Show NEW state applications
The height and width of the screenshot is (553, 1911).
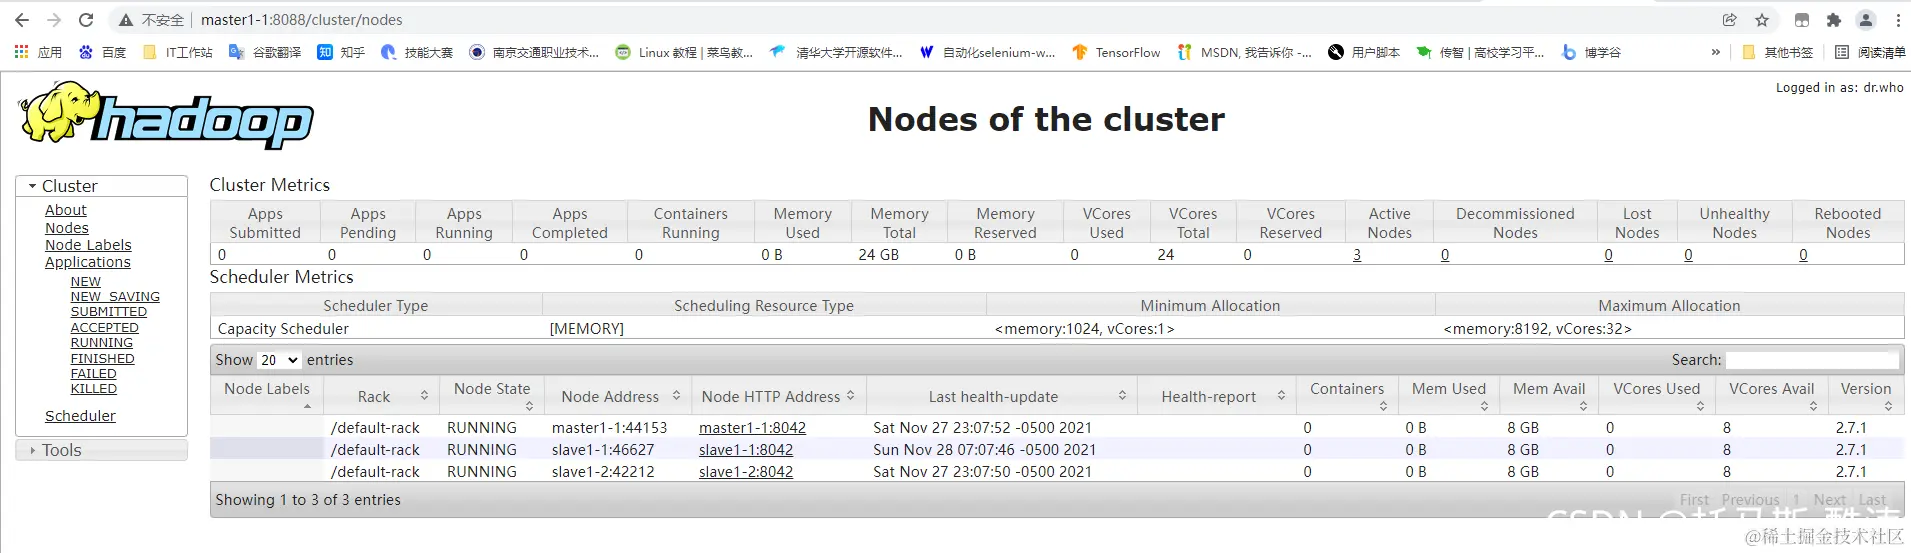coord(86,282)
